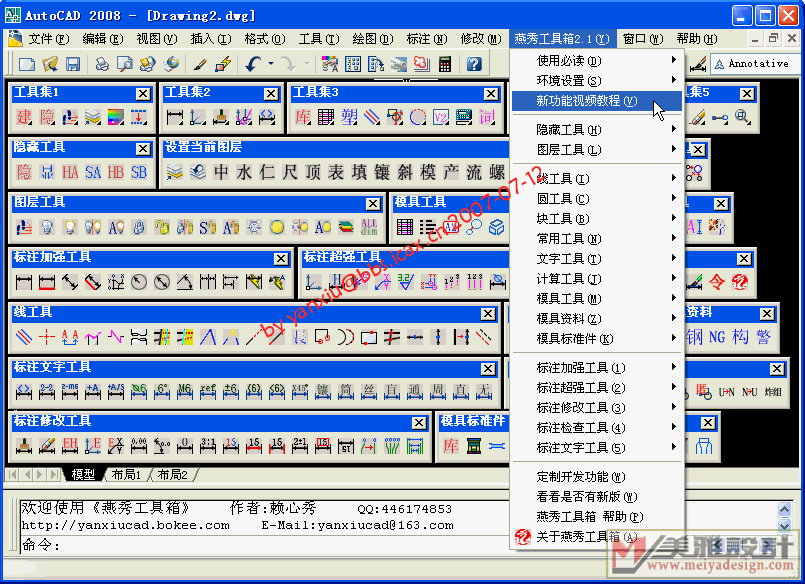Viewport: 805px width, 584px height.
Task: Choose 定制开发功能(W) from the menu
Action: [598, 477]
